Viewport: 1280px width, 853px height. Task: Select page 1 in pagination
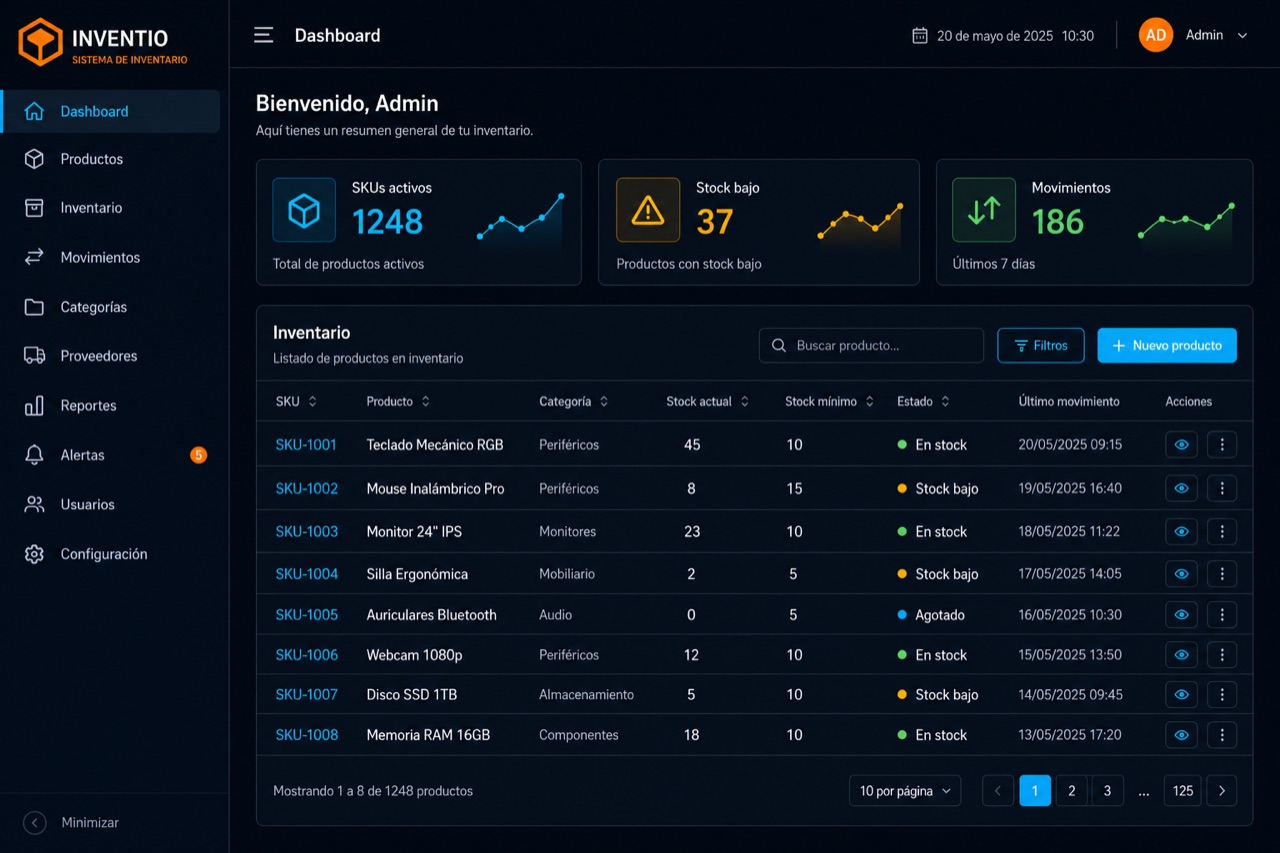1035,790
